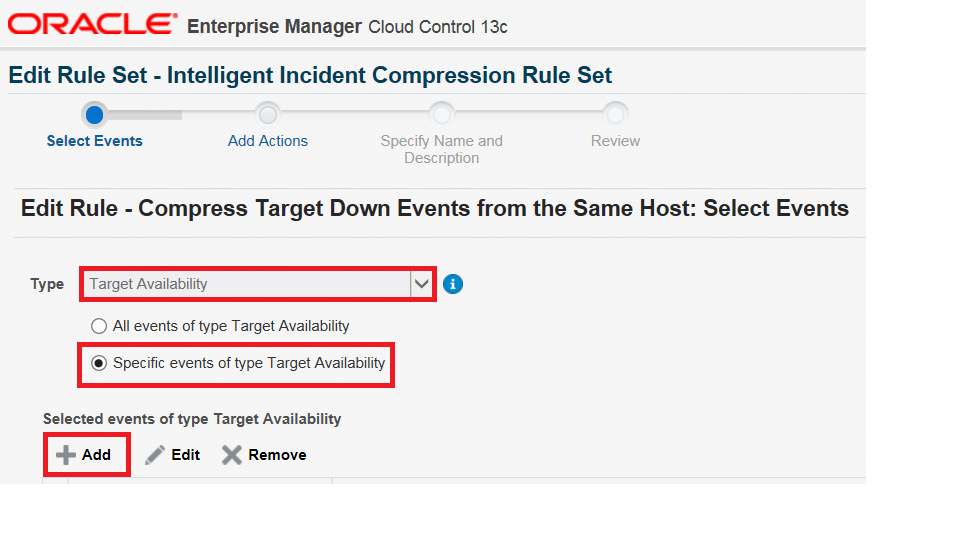Screen dimensions: 960x540
Task: Click the Target Availability combo box field
Action: point(247,284)
